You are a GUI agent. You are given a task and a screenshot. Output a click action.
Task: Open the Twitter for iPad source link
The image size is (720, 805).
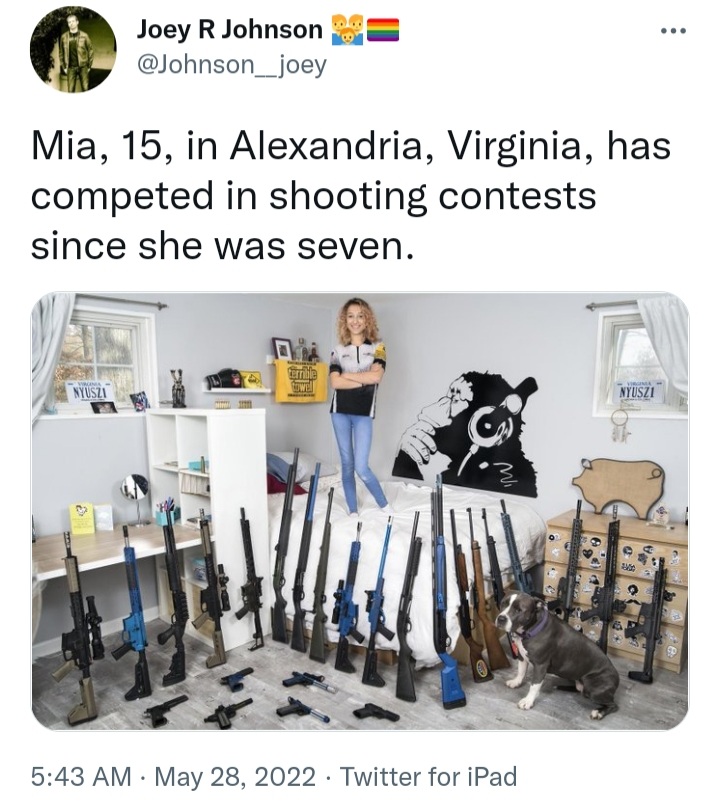coord(428,777)
